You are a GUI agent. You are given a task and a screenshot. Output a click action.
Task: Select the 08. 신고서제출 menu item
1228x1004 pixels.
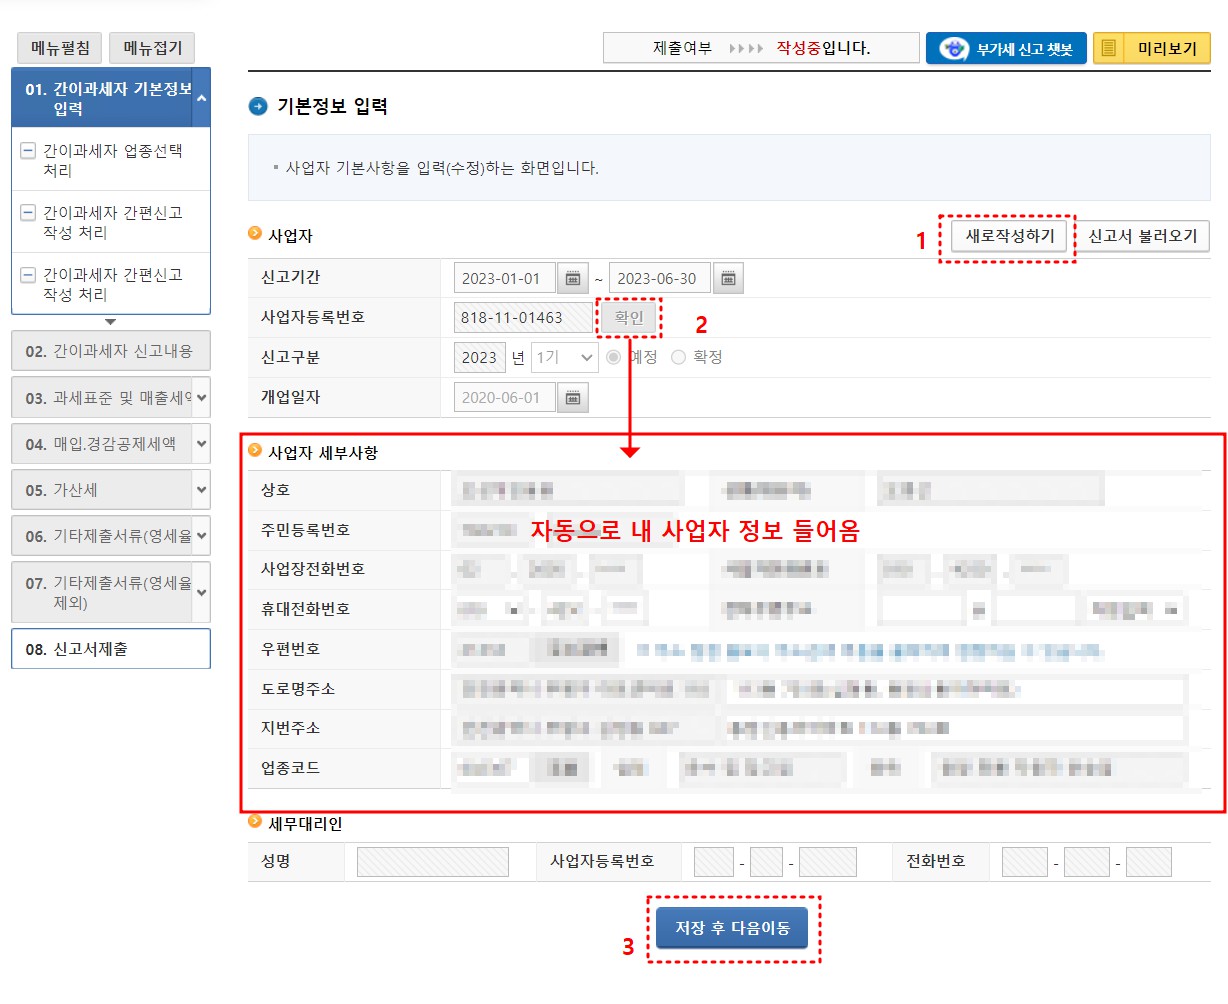110,649
